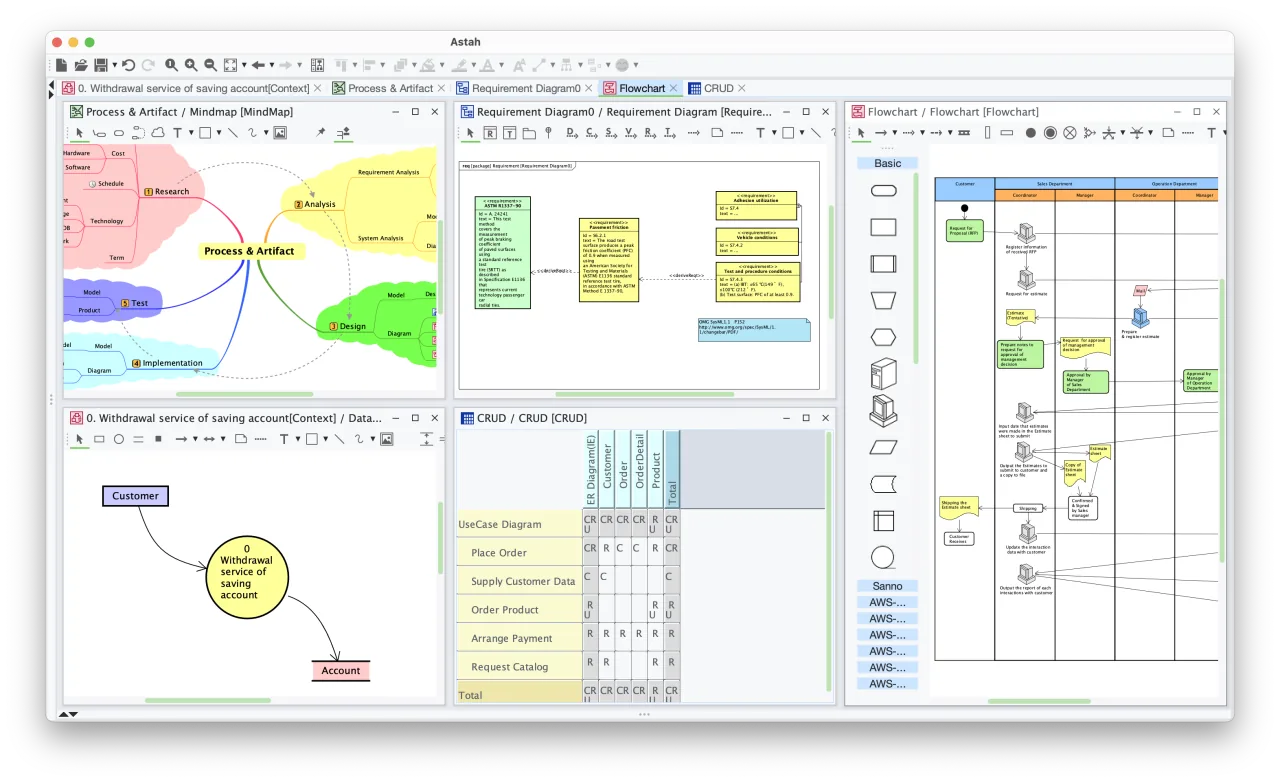1280x782 pixels.
Task: Click the Undo arrow in main toolbar
Action: (x=129, y=65)
